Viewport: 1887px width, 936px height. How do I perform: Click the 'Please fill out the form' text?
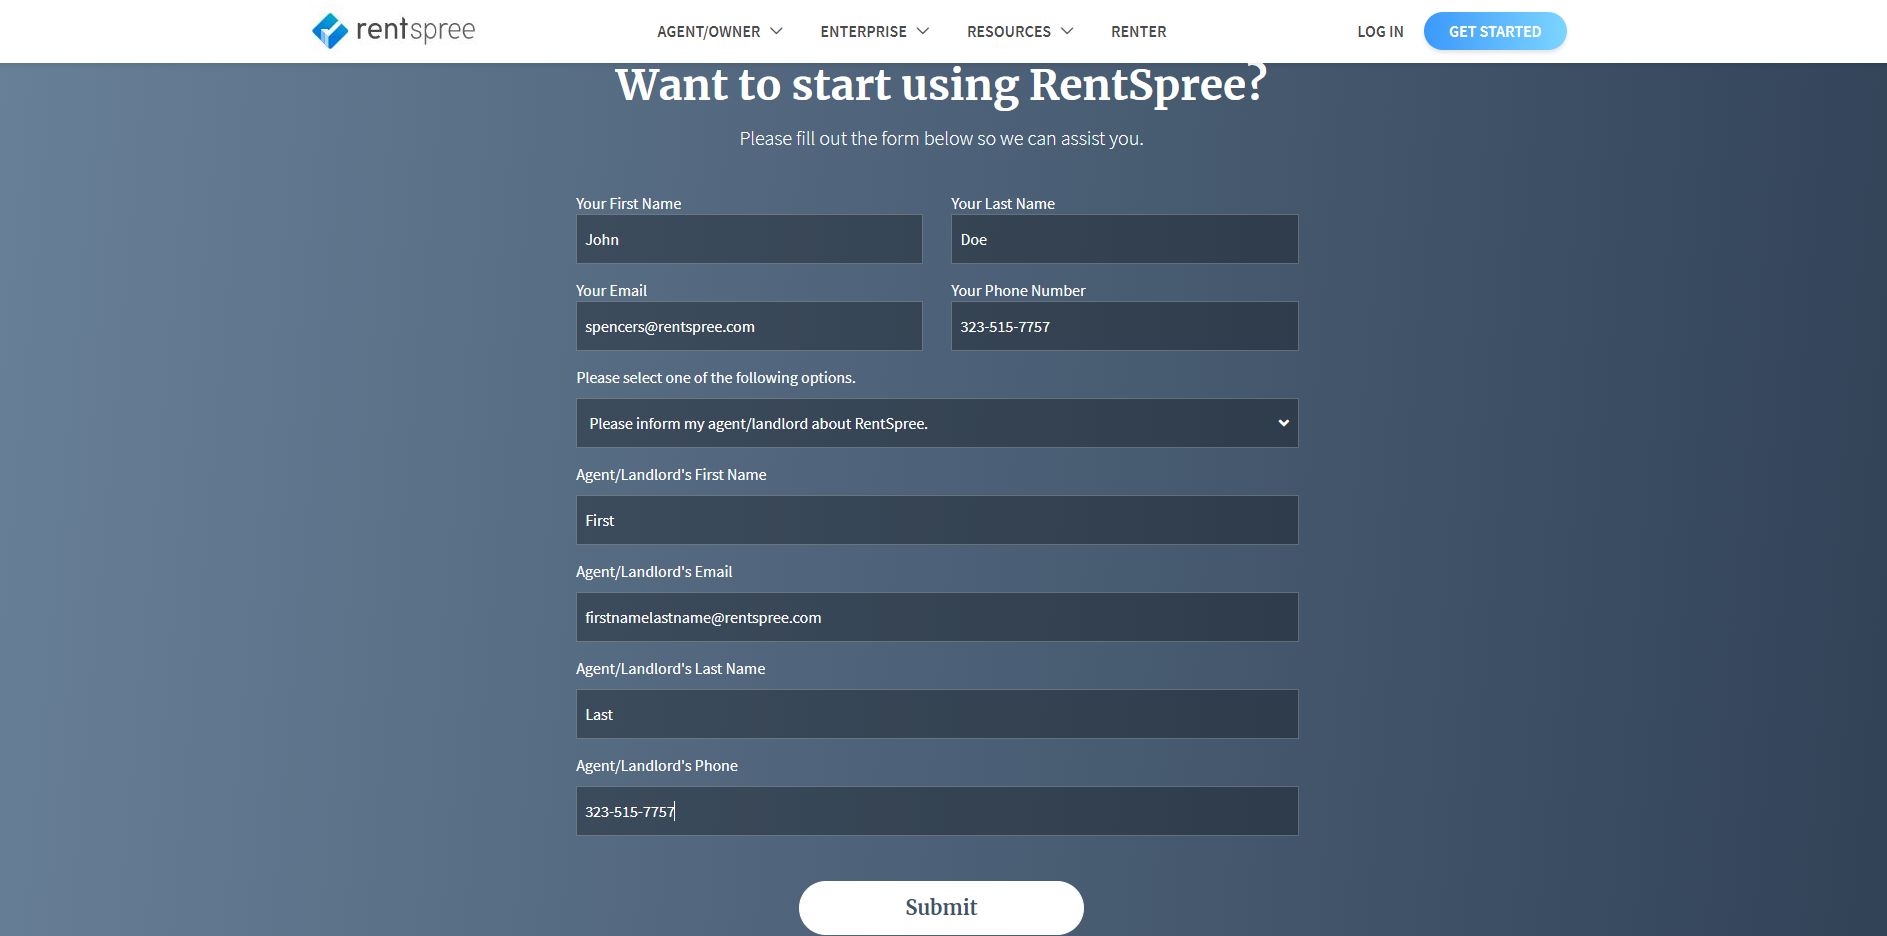tap(941, 138)
